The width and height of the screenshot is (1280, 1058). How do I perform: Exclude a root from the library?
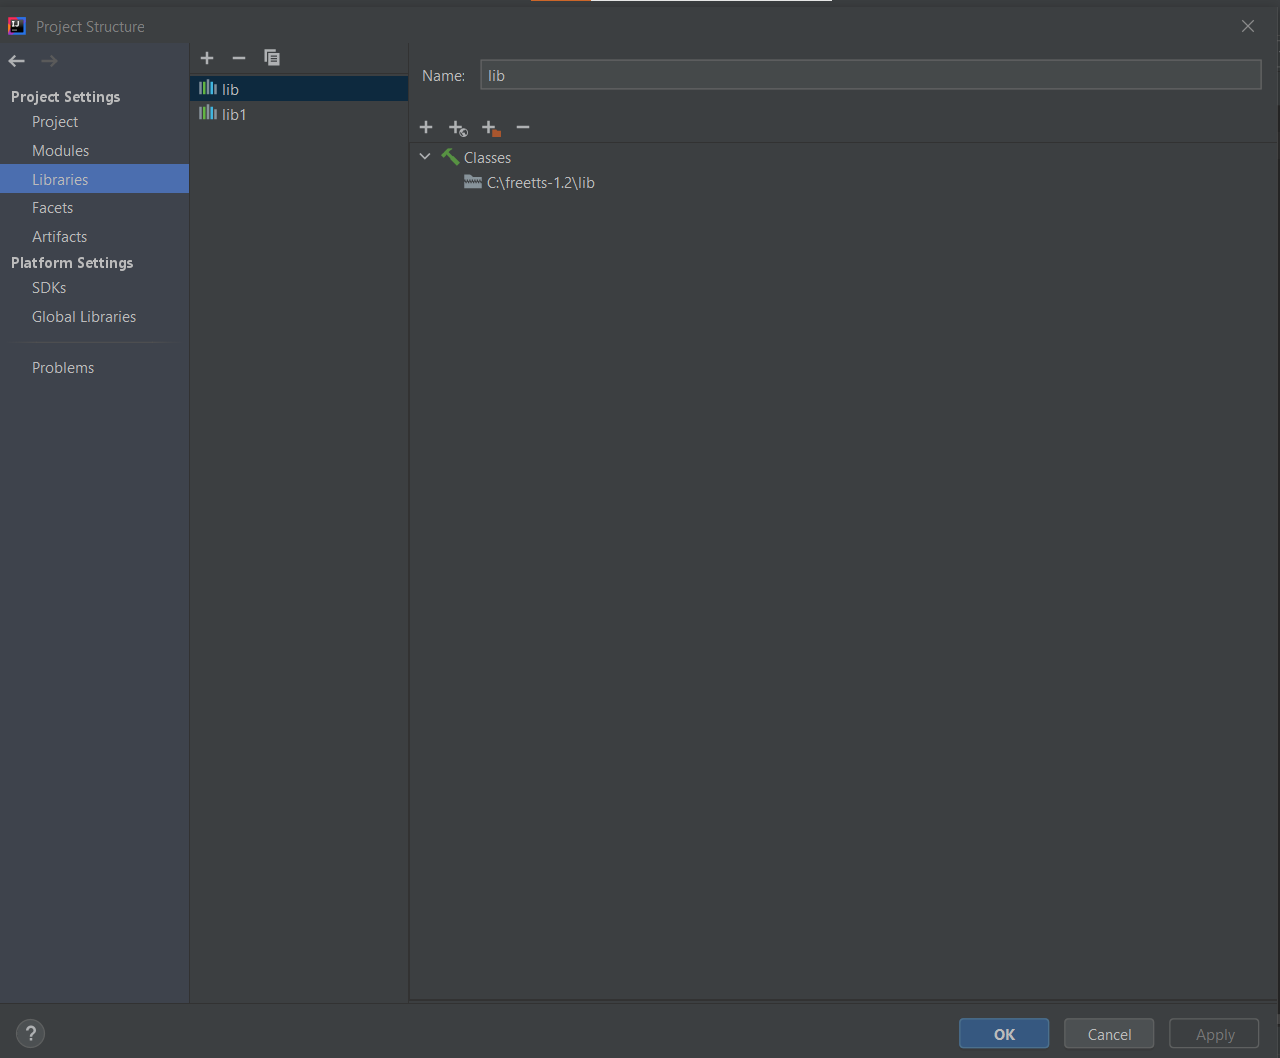(490, 128)
